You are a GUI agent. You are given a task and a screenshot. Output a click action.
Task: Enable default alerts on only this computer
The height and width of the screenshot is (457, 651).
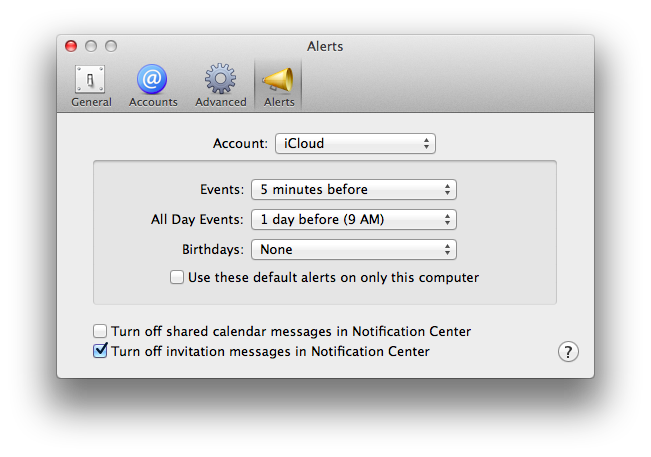(177, 277)
